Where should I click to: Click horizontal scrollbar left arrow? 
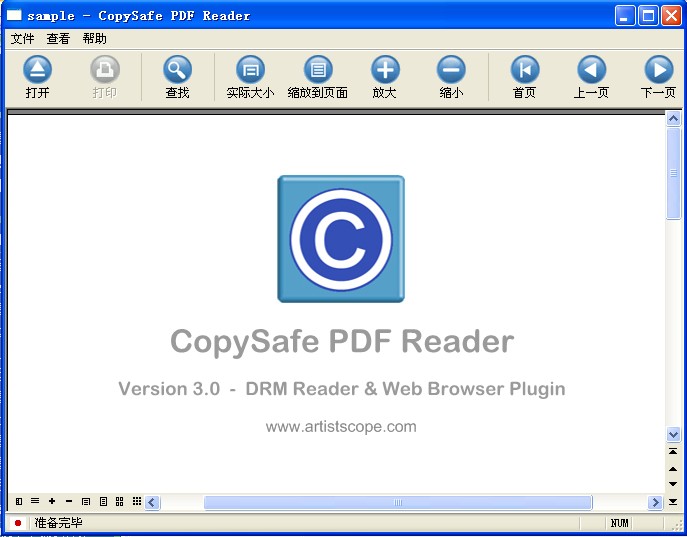coord(152,502)
